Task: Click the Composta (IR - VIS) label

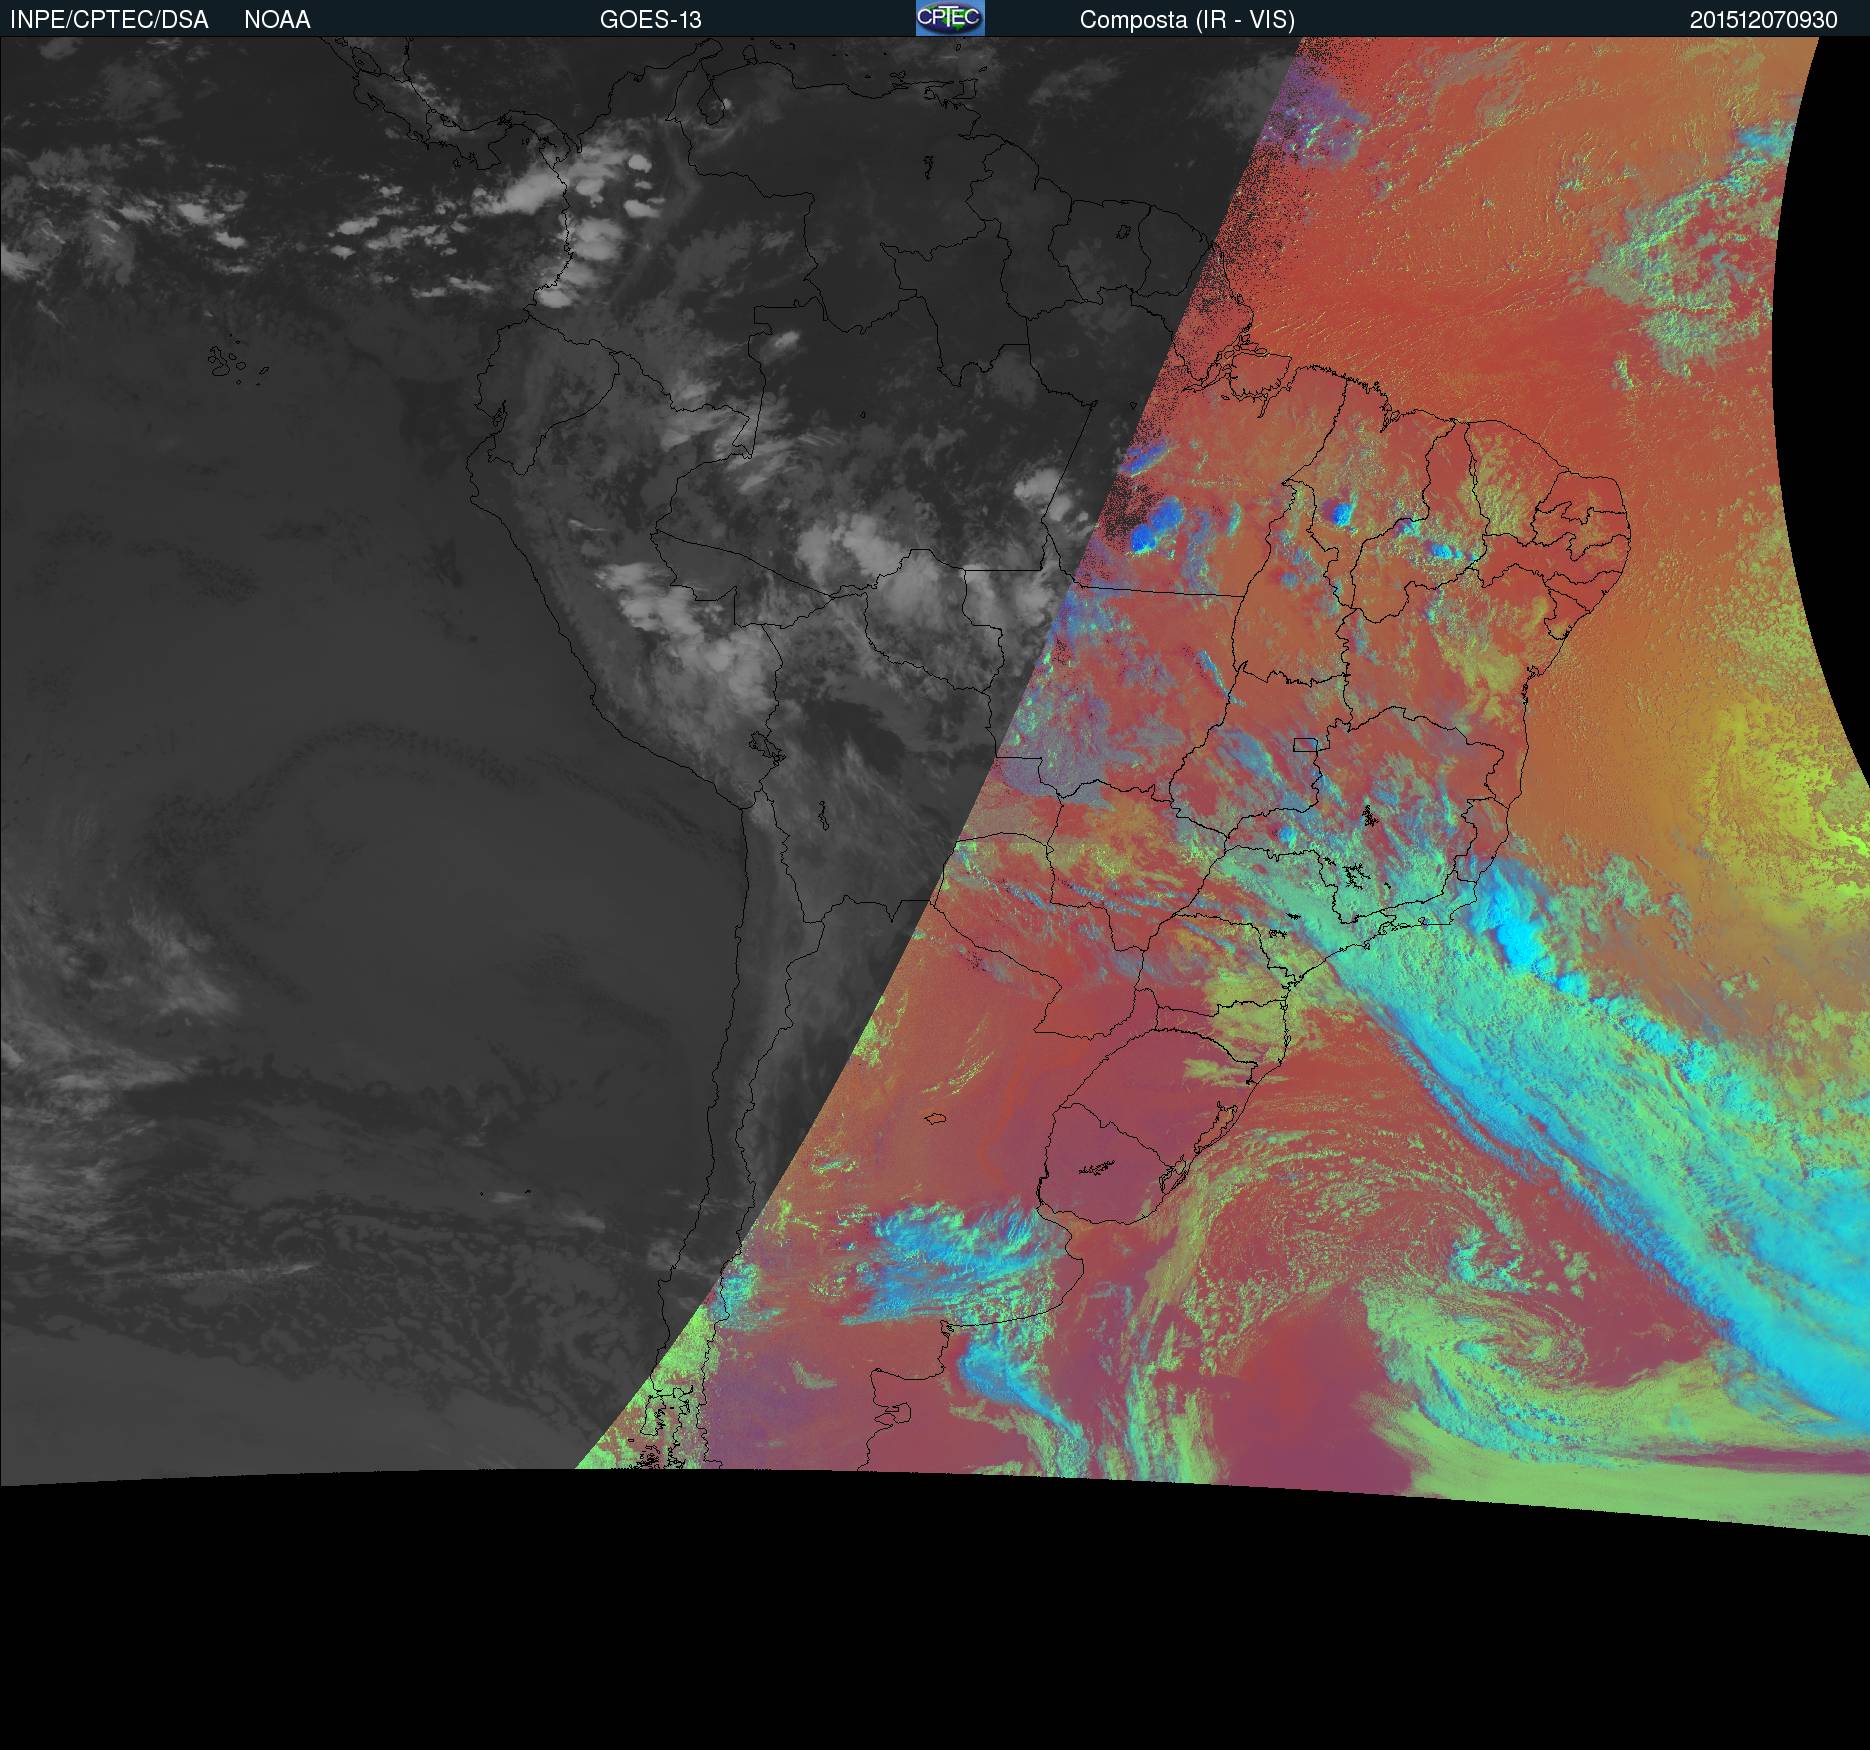Action: (x=1187, y=20)
